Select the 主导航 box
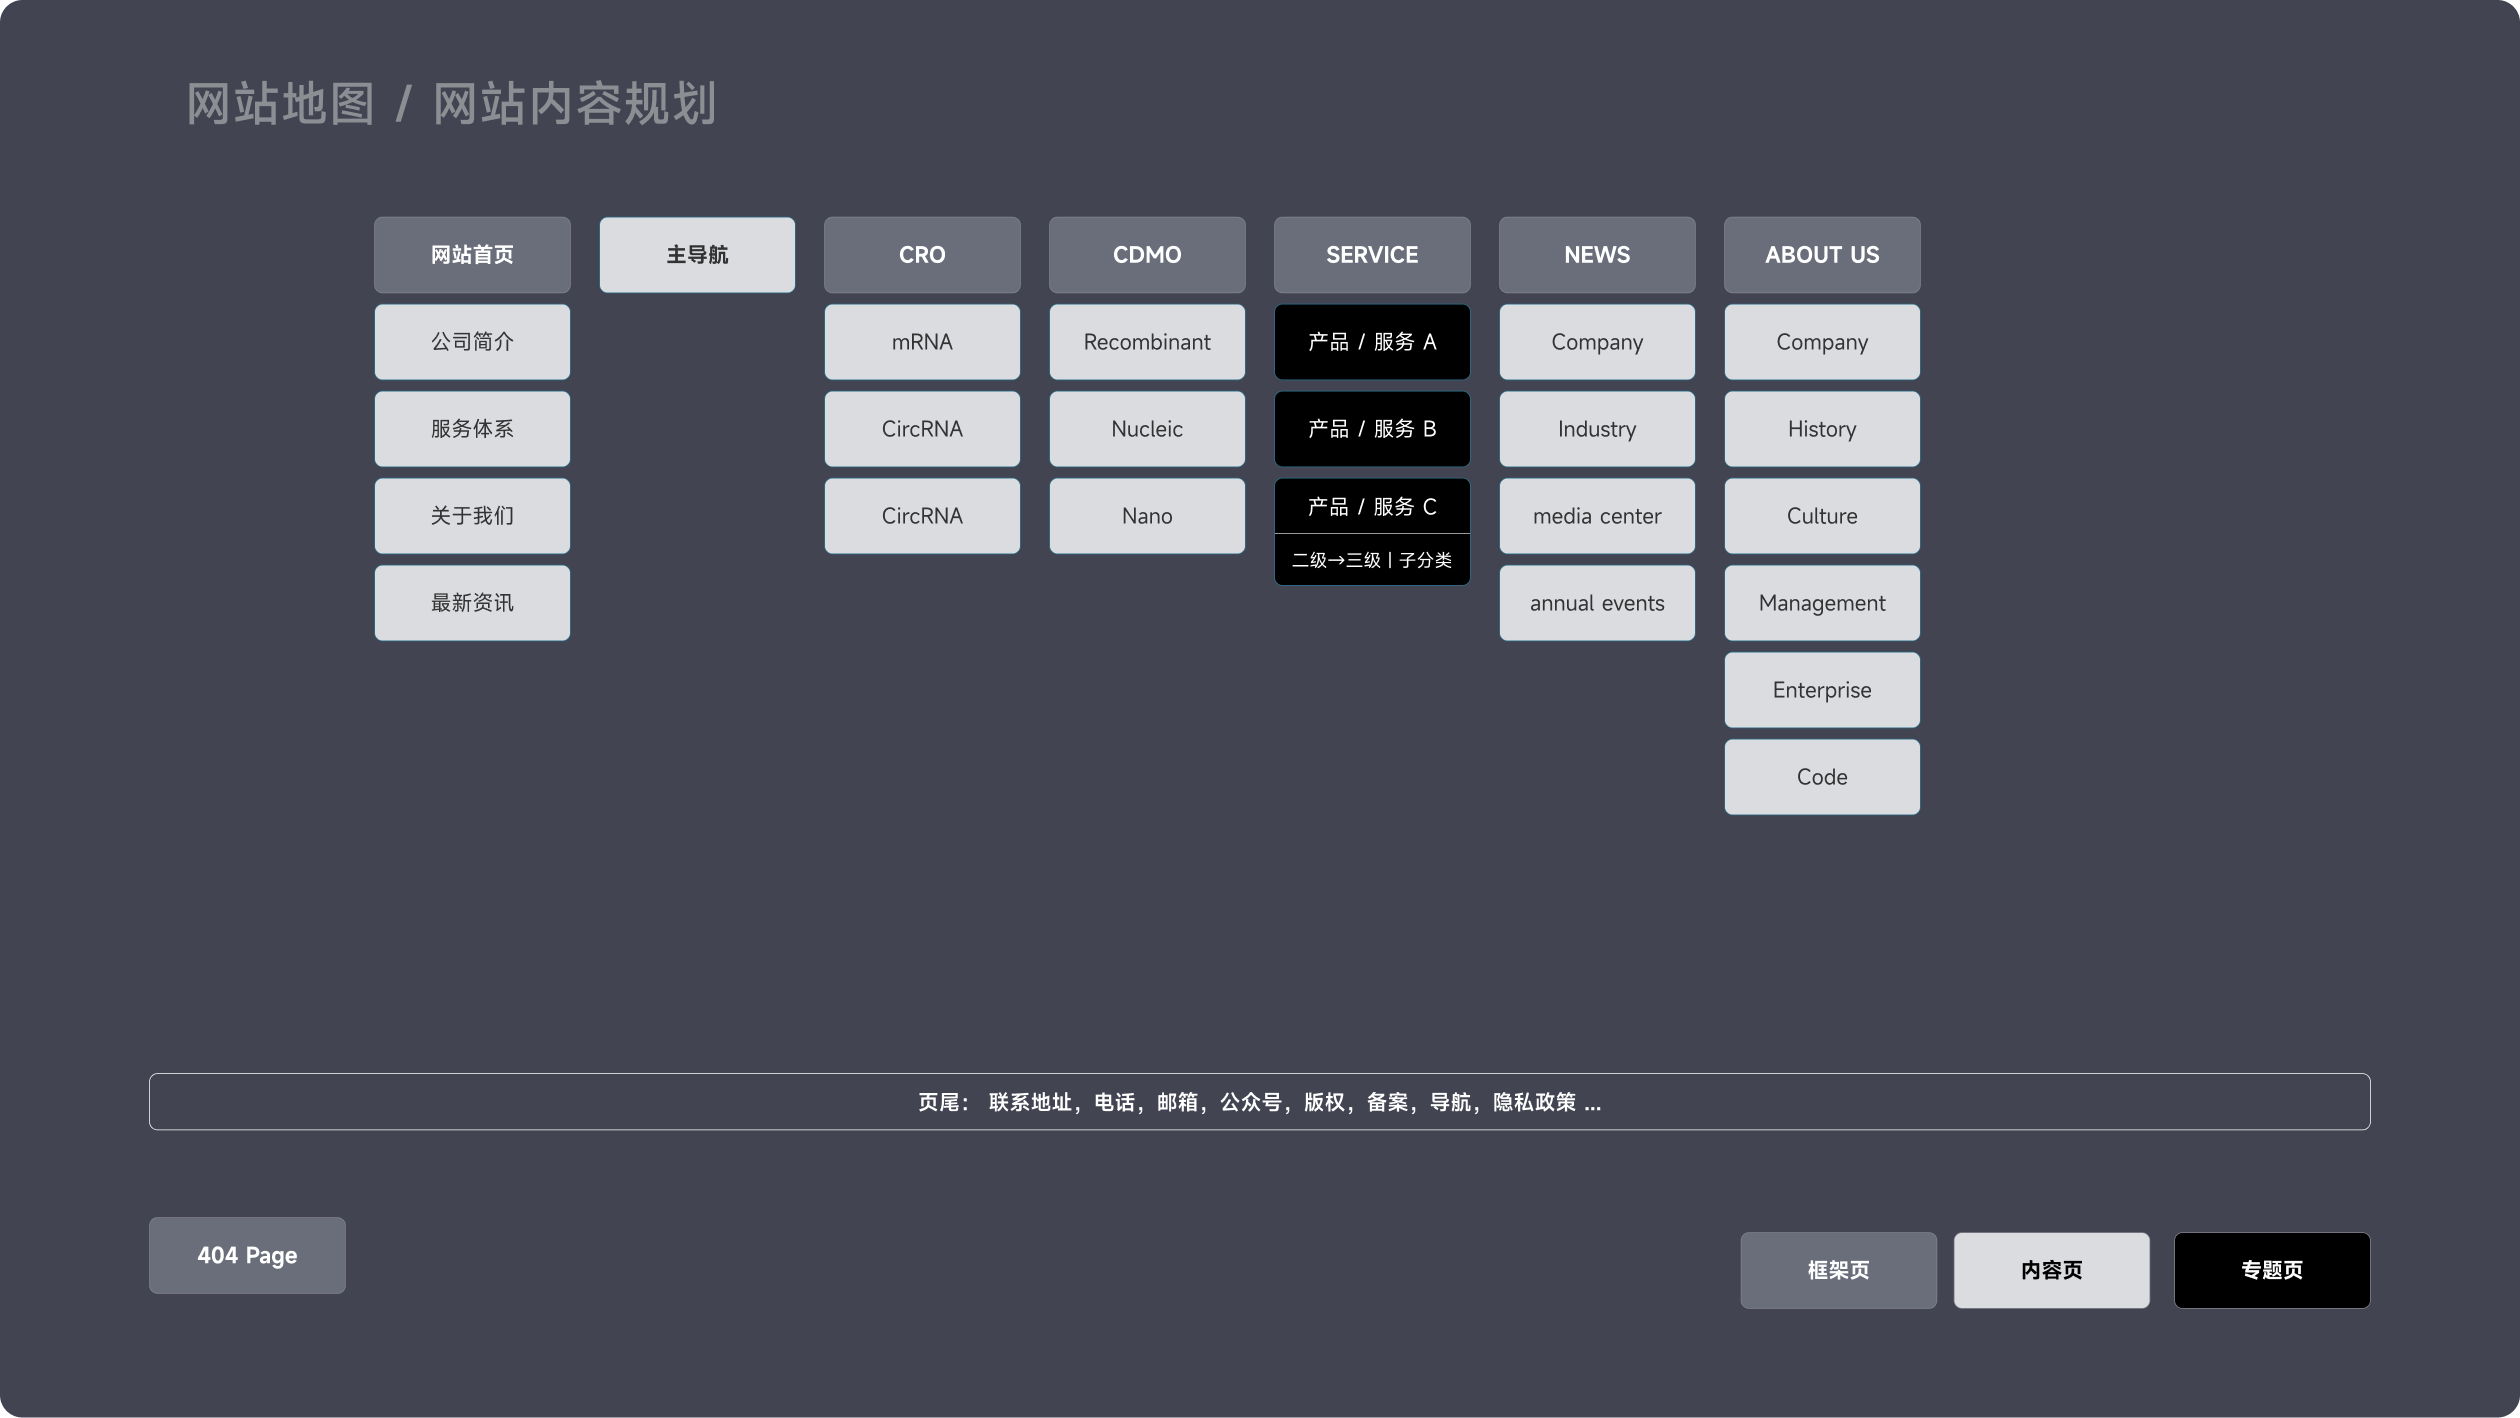The image size is (2520, 1418). click(x=697, y=255)
